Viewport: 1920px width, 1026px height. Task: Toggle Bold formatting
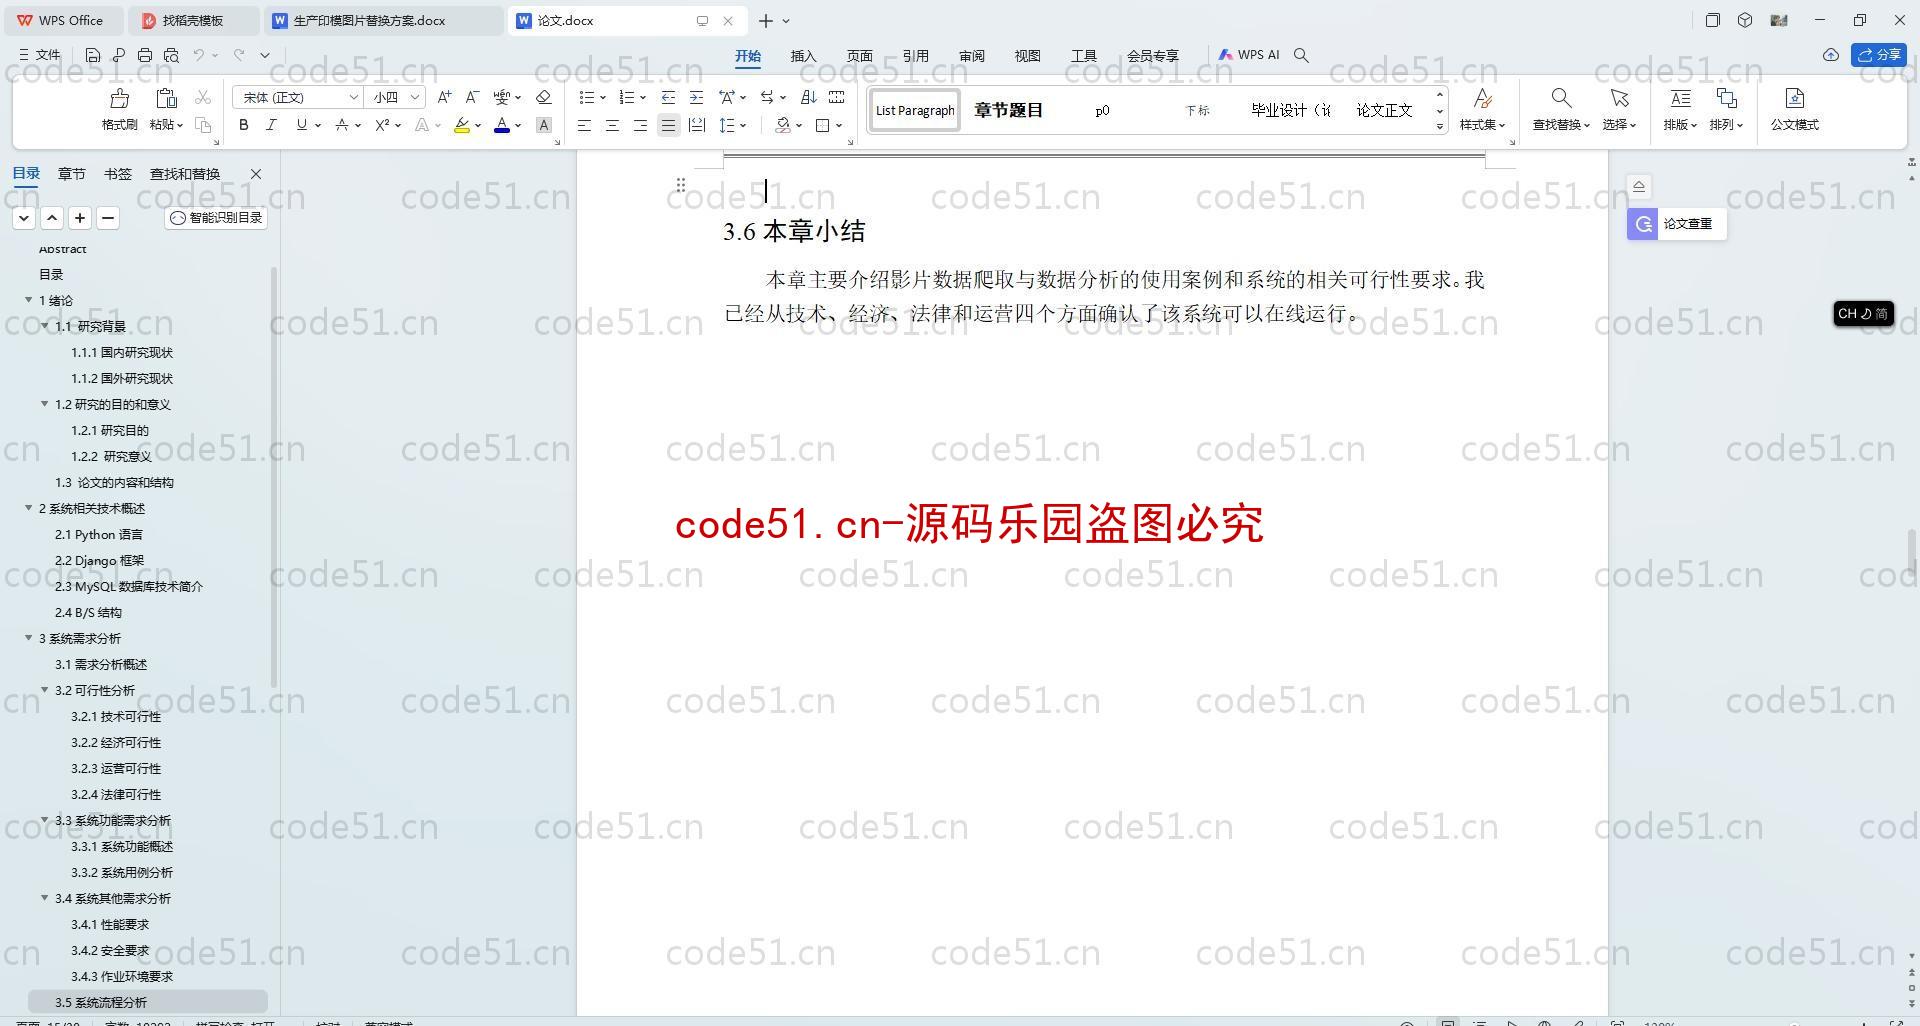point(243,125)
